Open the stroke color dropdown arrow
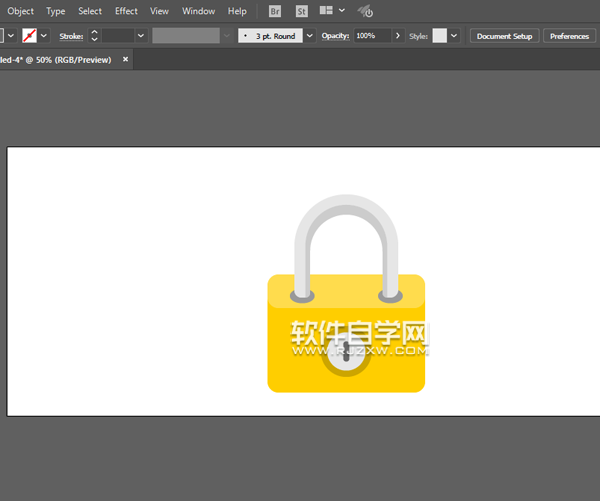 click(44, 36)
